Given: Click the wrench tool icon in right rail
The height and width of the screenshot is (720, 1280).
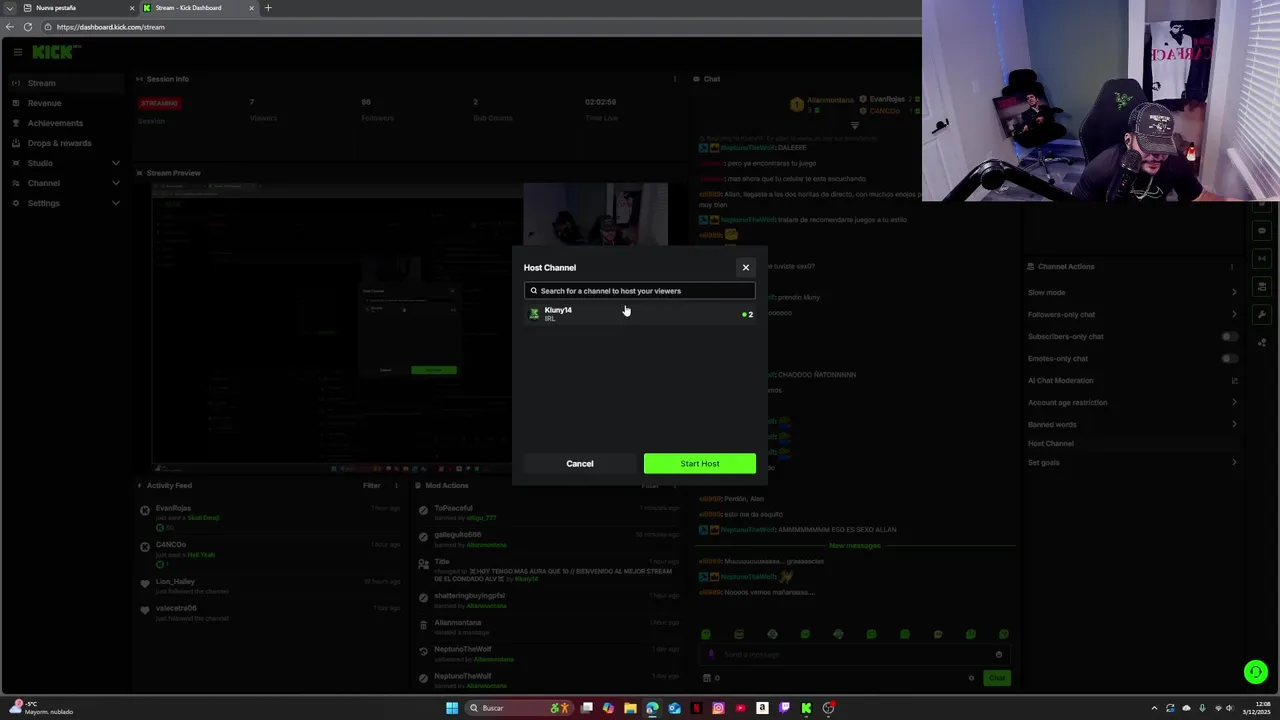Looking at the screenshot, I should pos(1262,314).
